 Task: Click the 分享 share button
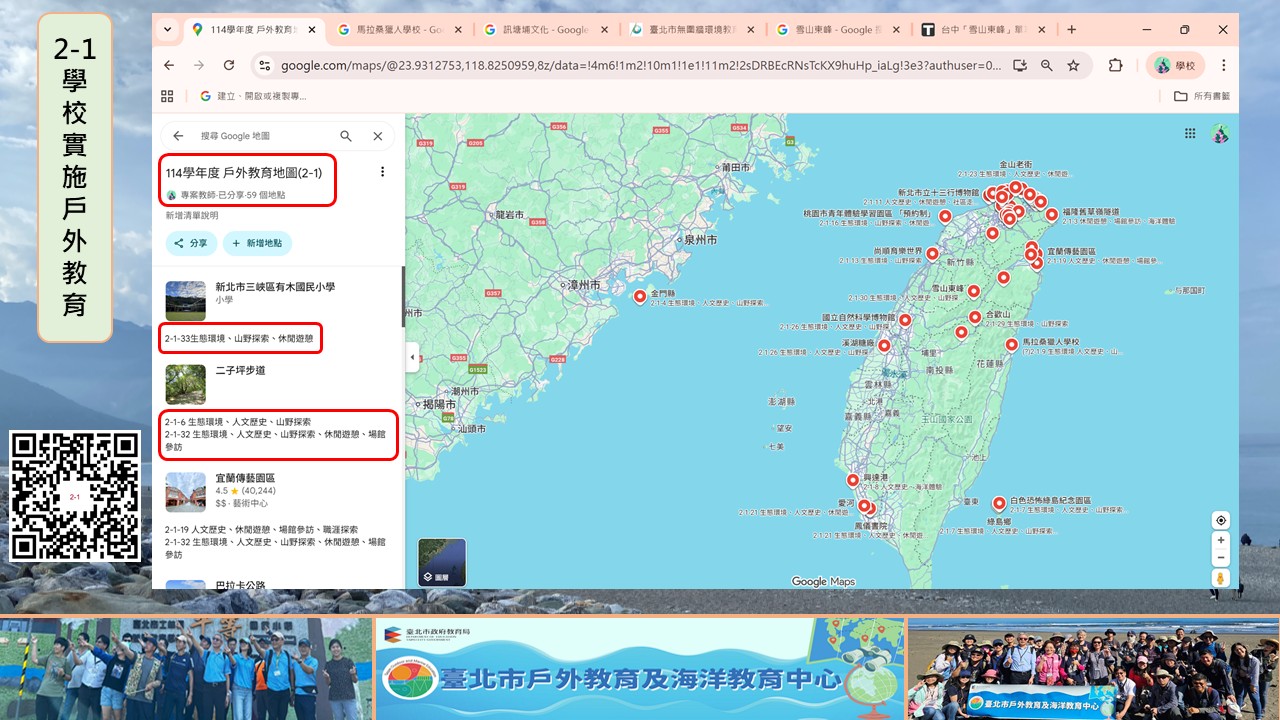pyautogui.click(x=190, y=243)
